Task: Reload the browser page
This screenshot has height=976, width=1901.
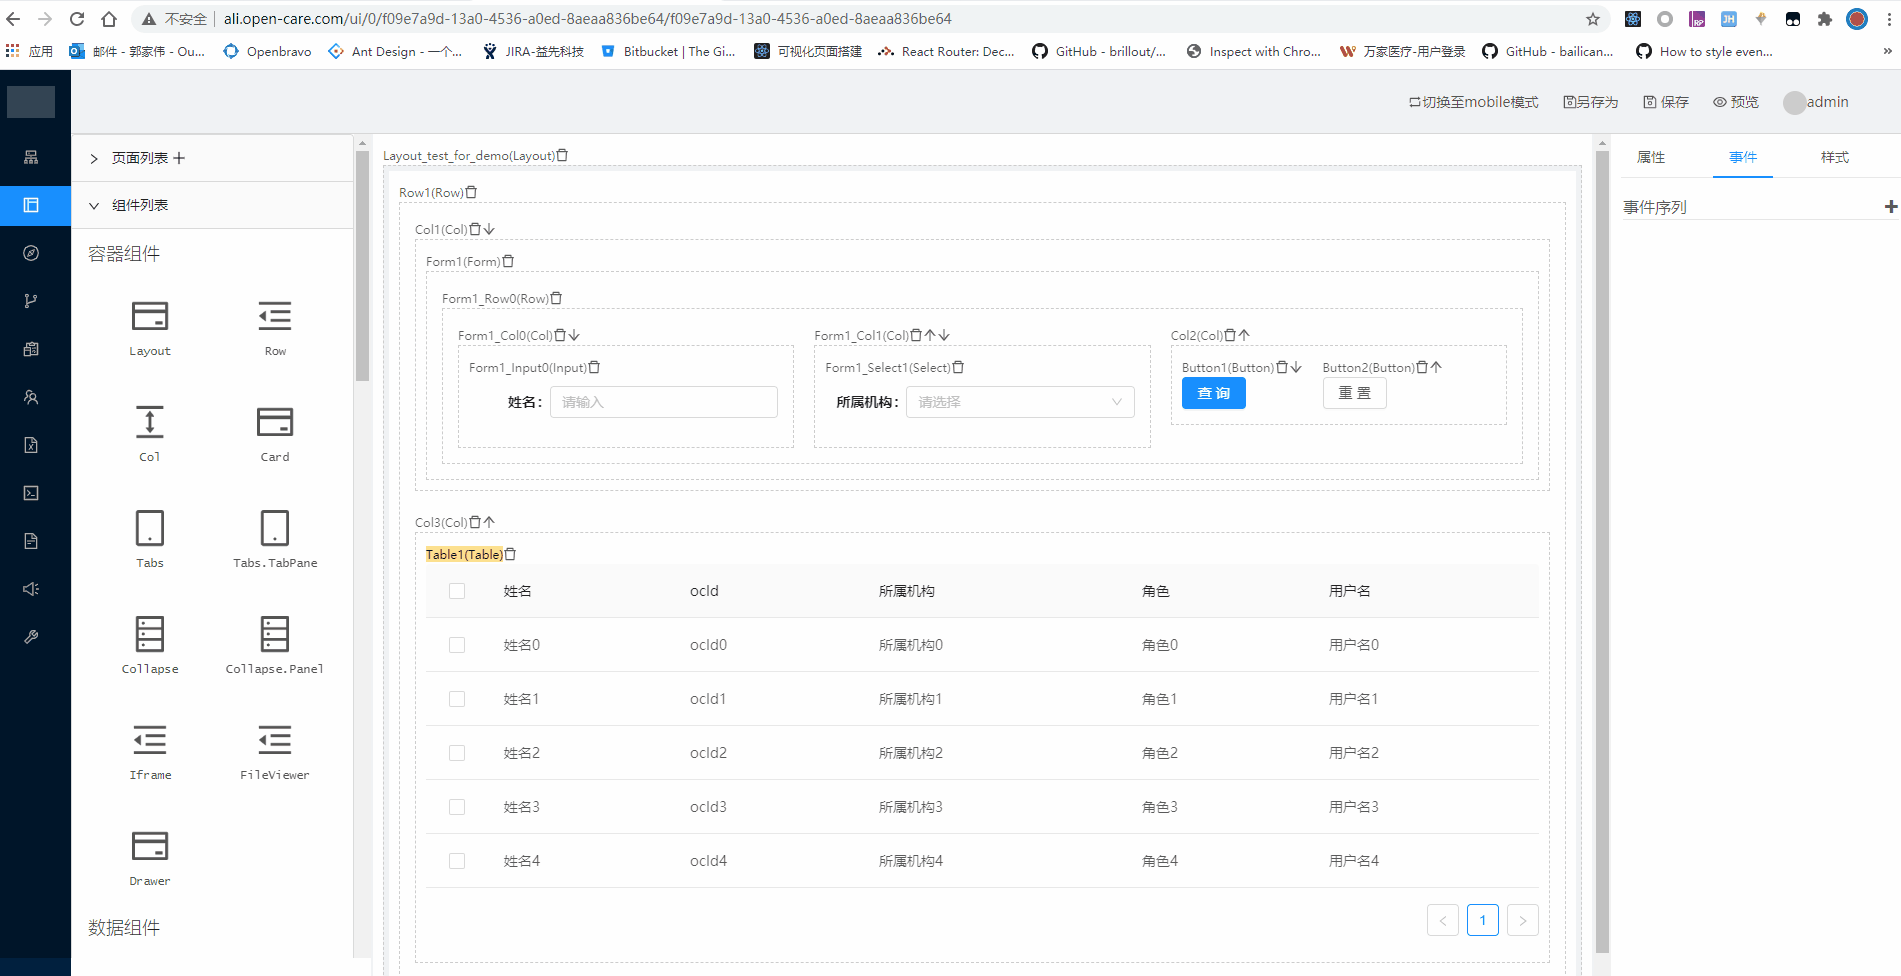Action: tap(77, 19)
